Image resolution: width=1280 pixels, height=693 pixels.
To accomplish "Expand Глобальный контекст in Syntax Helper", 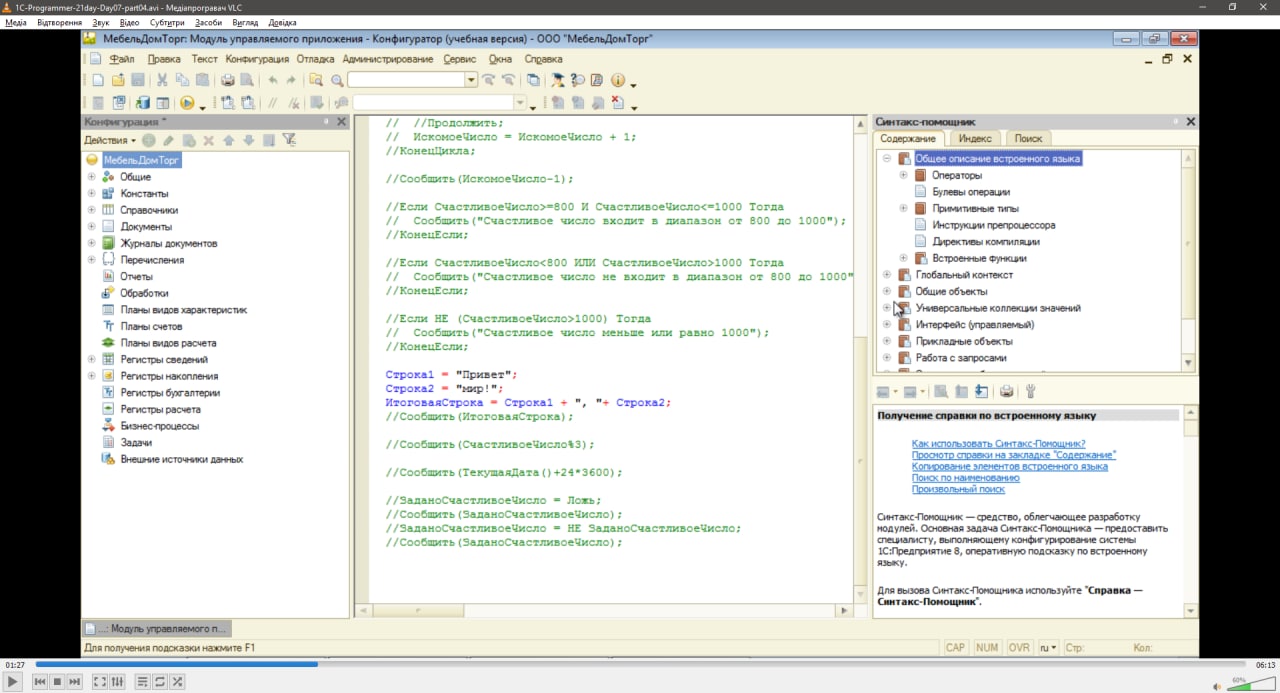I will 887,275.
